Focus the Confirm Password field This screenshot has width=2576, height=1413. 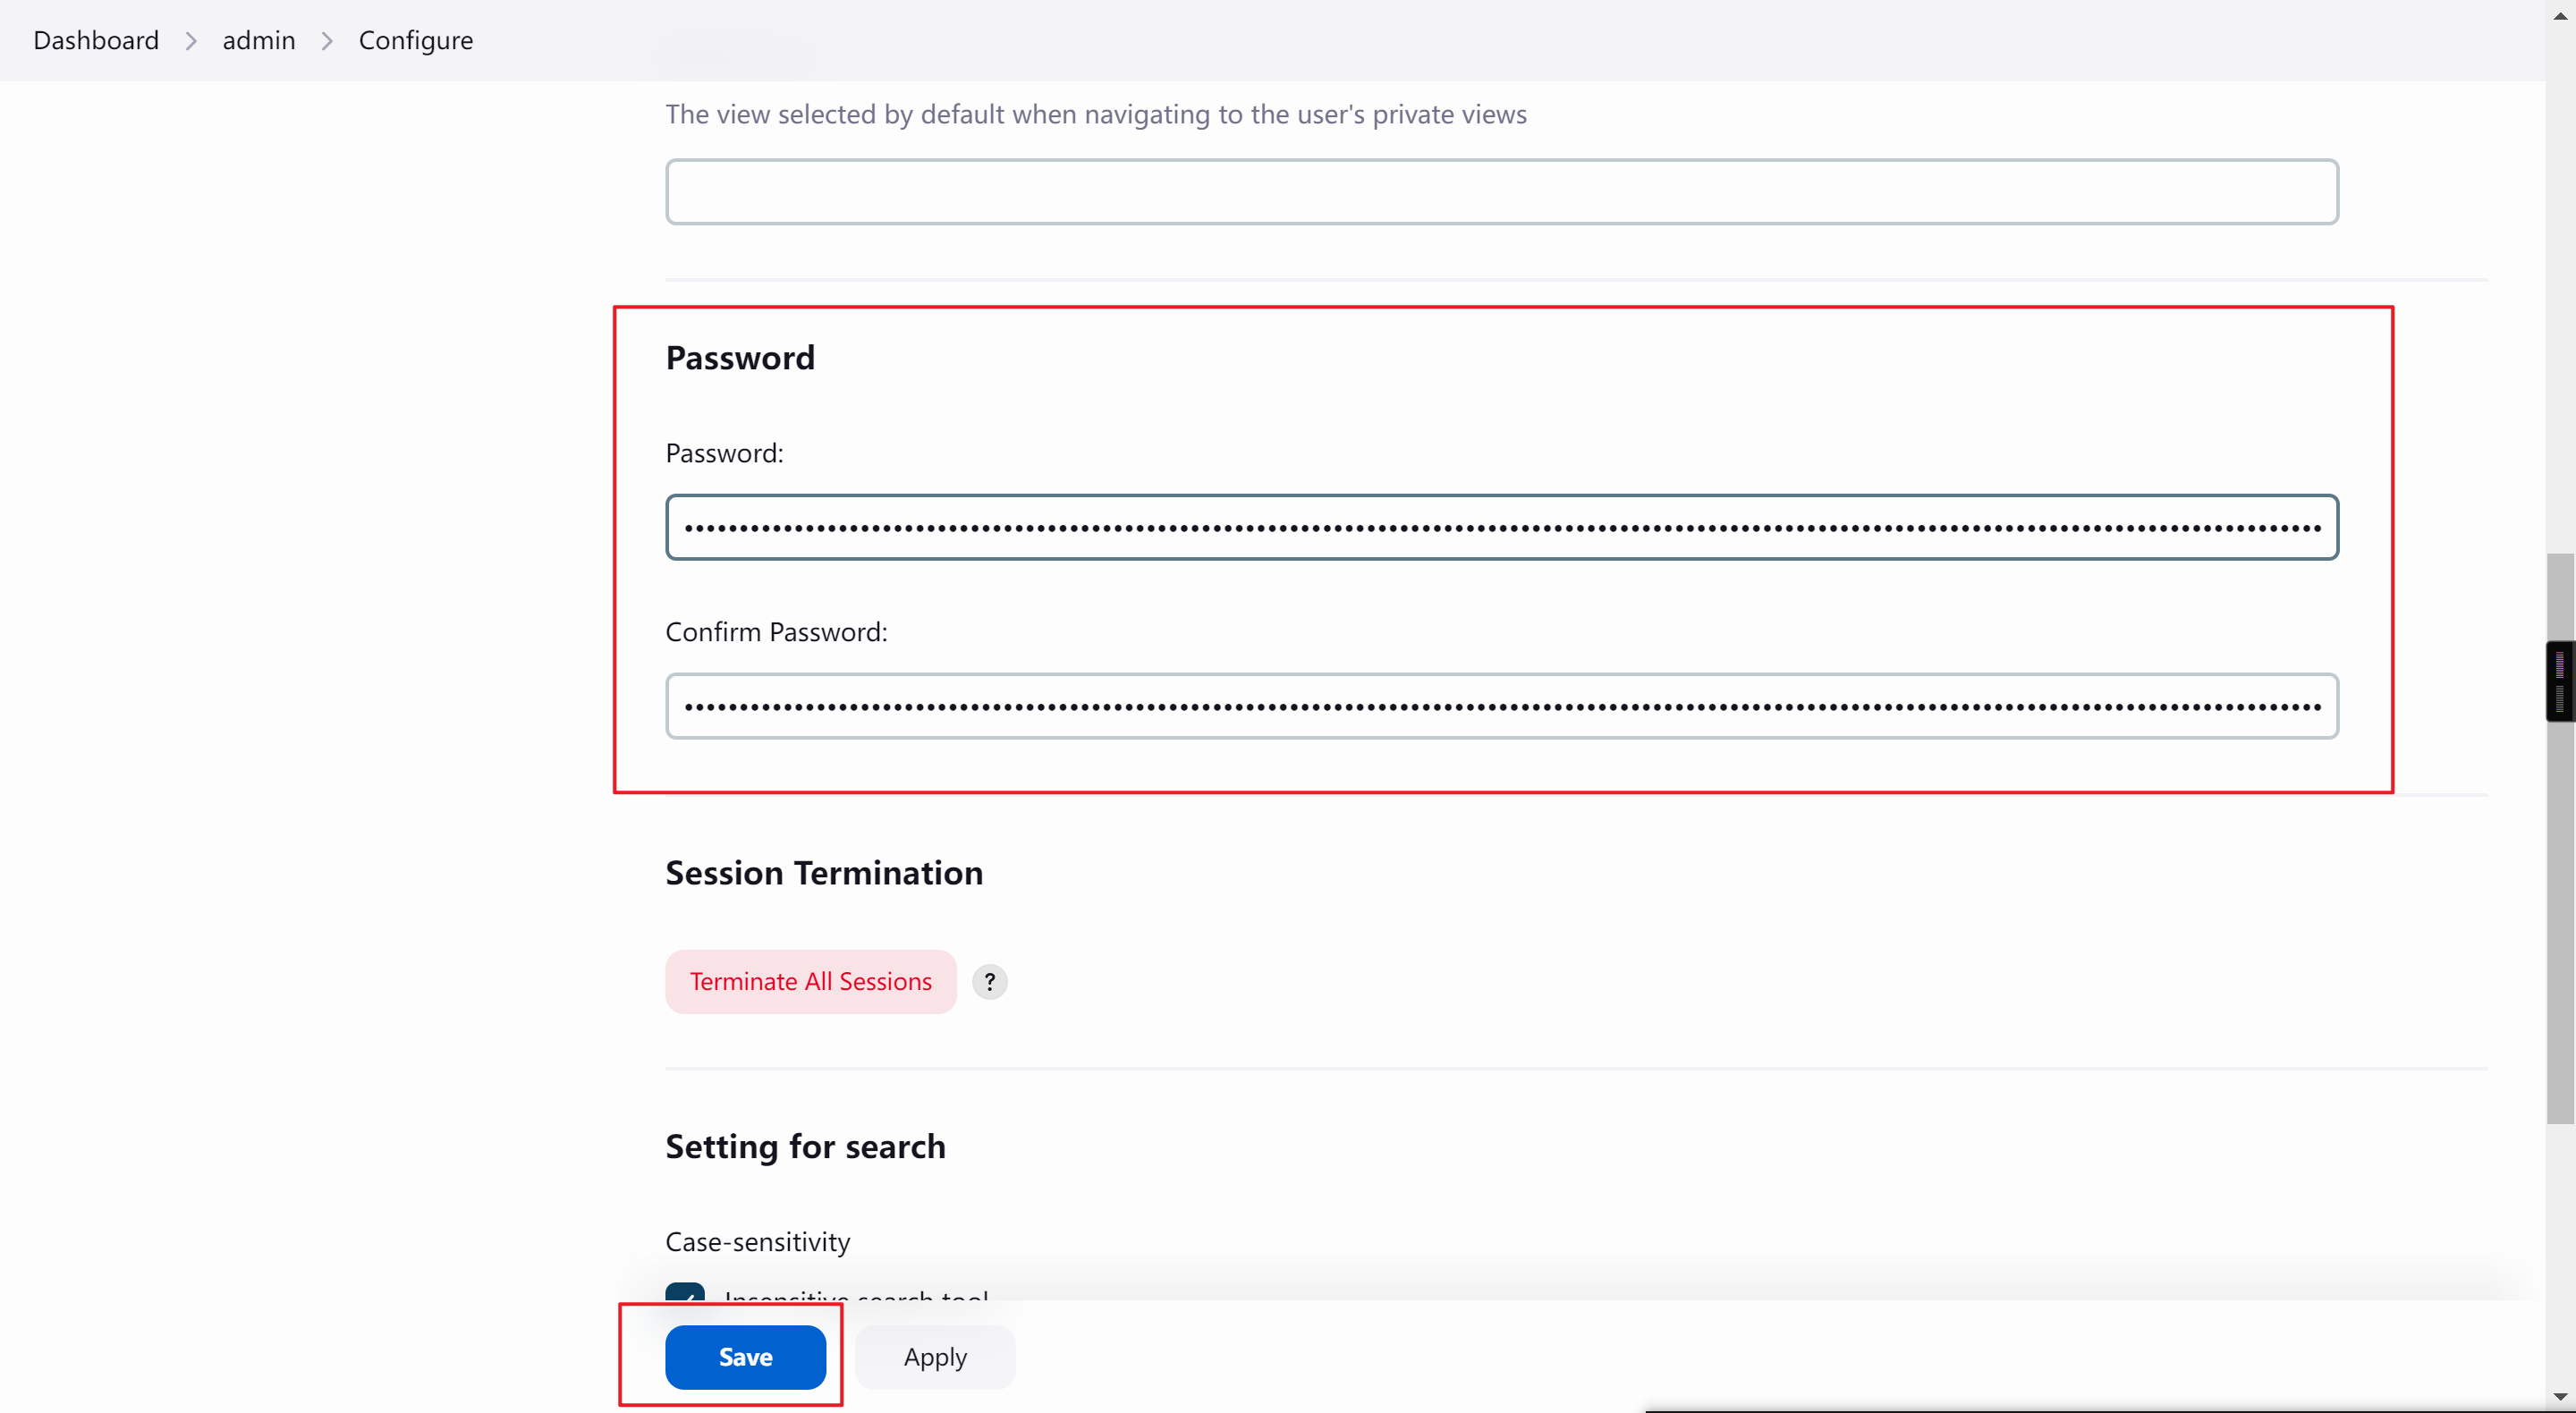tap(1501, 706)
